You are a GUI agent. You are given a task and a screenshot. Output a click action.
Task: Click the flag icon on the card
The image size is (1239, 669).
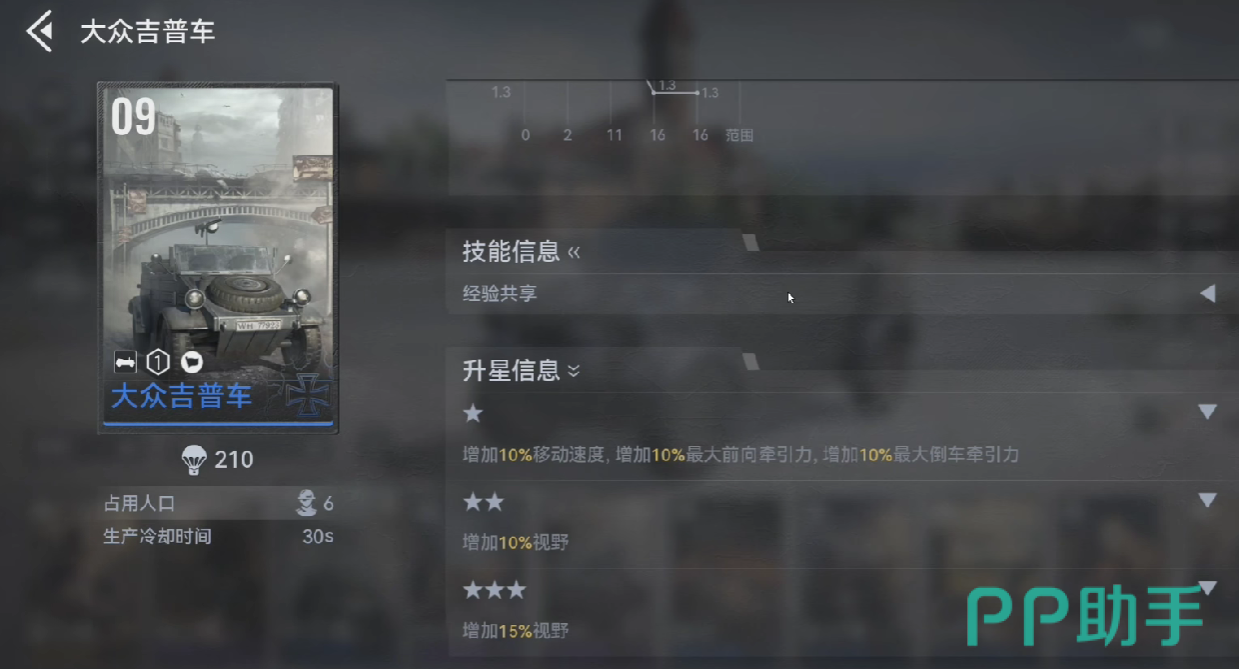[190, 361]
